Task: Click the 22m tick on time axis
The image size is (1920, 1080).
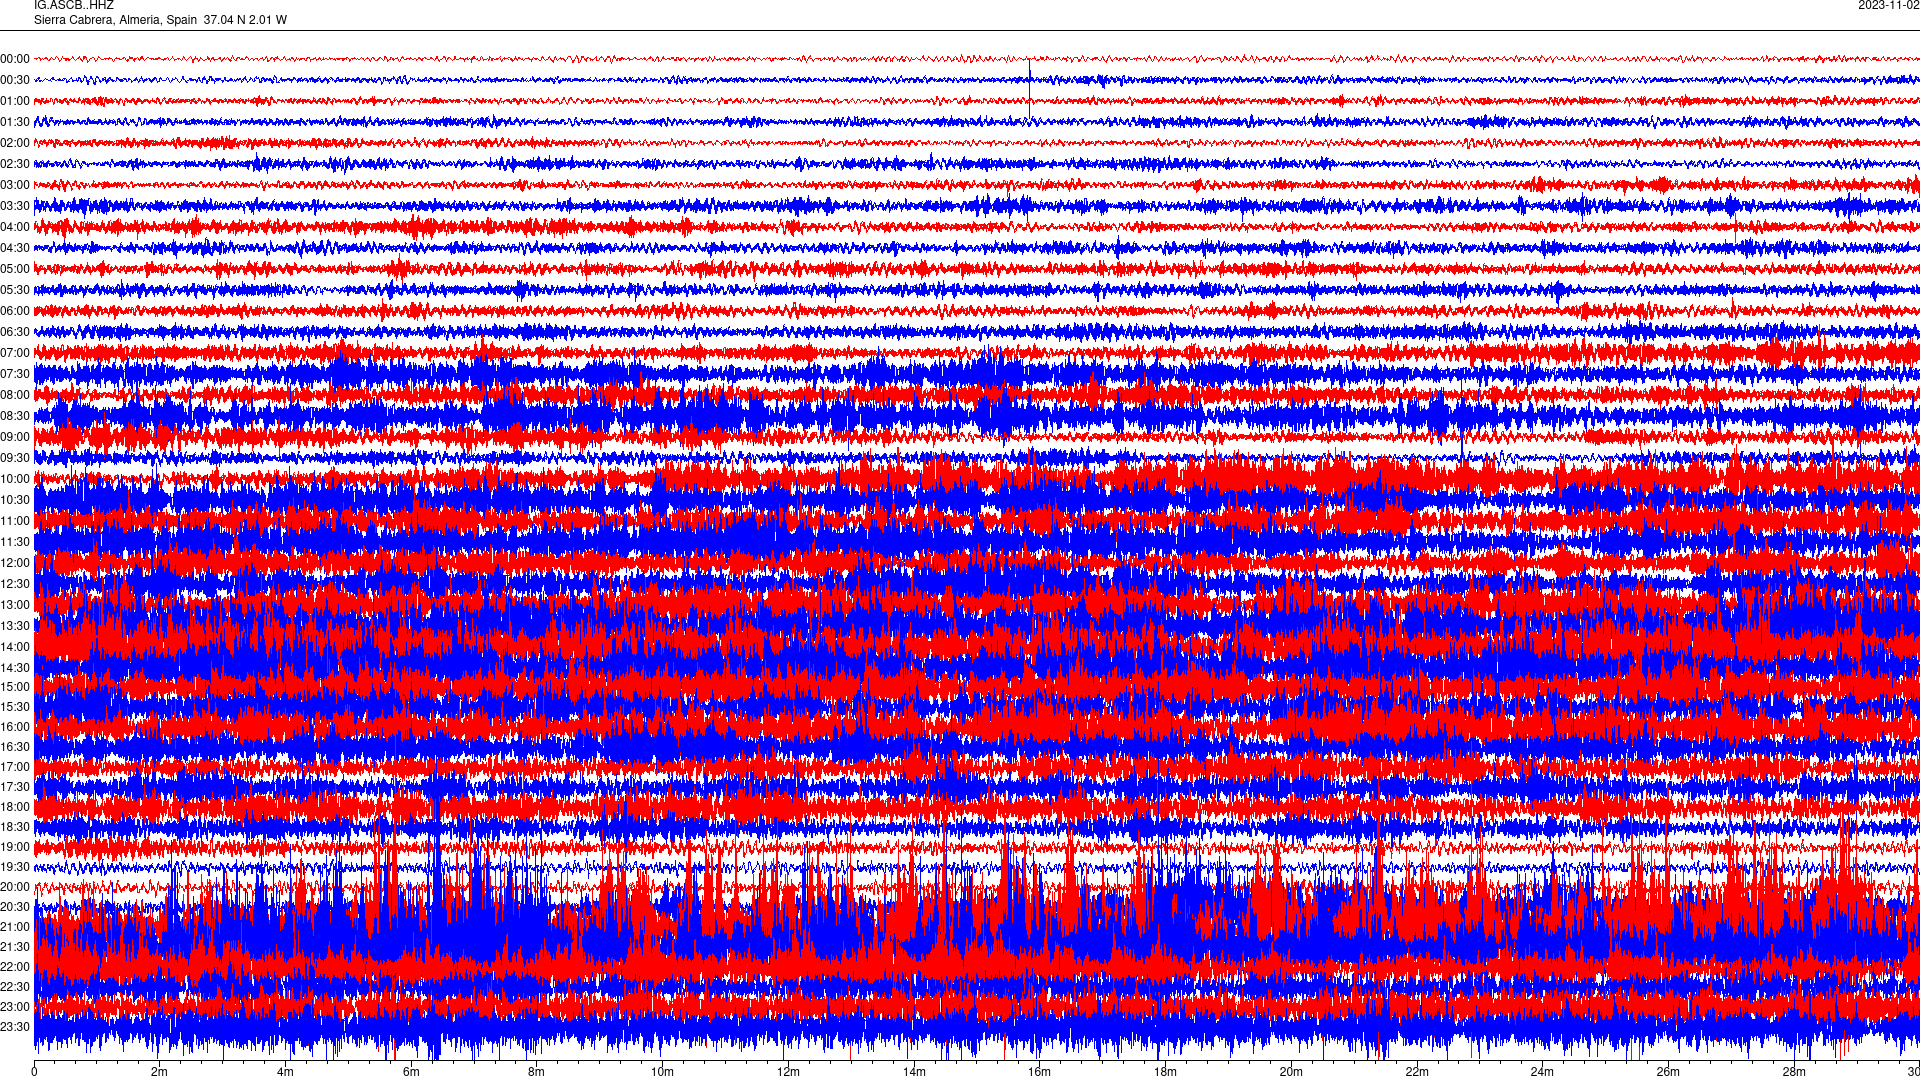Action: point(1417,1072)
